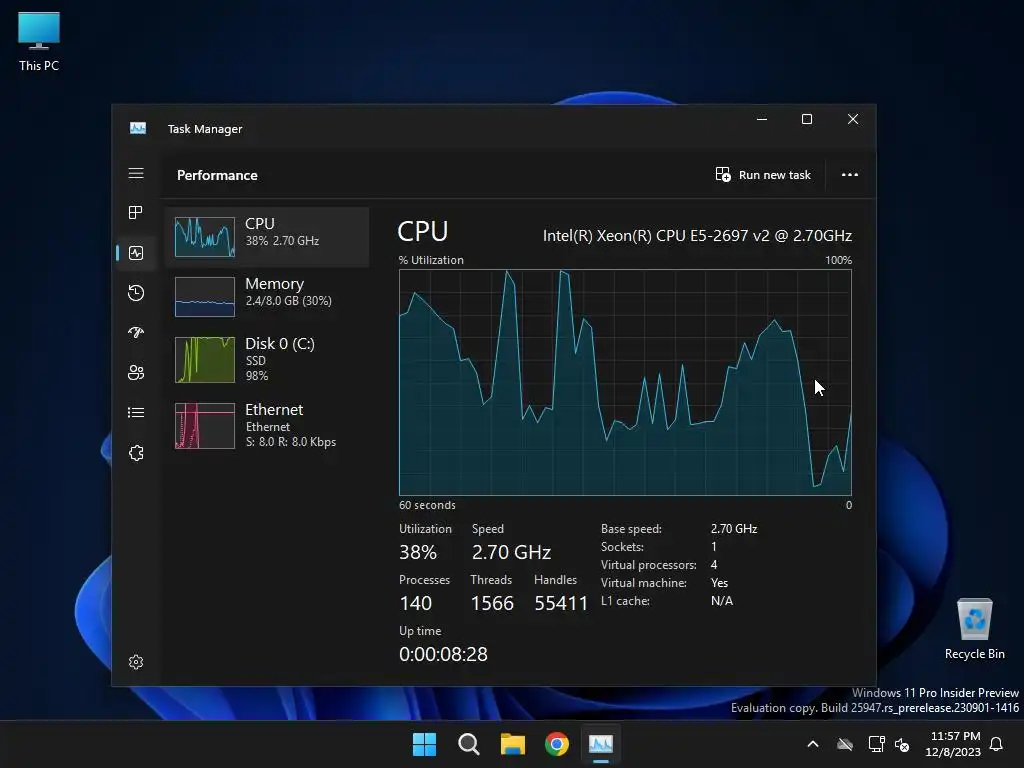
Task: Open File Explorer from the taskbar
Action: [x=513, y=744]
